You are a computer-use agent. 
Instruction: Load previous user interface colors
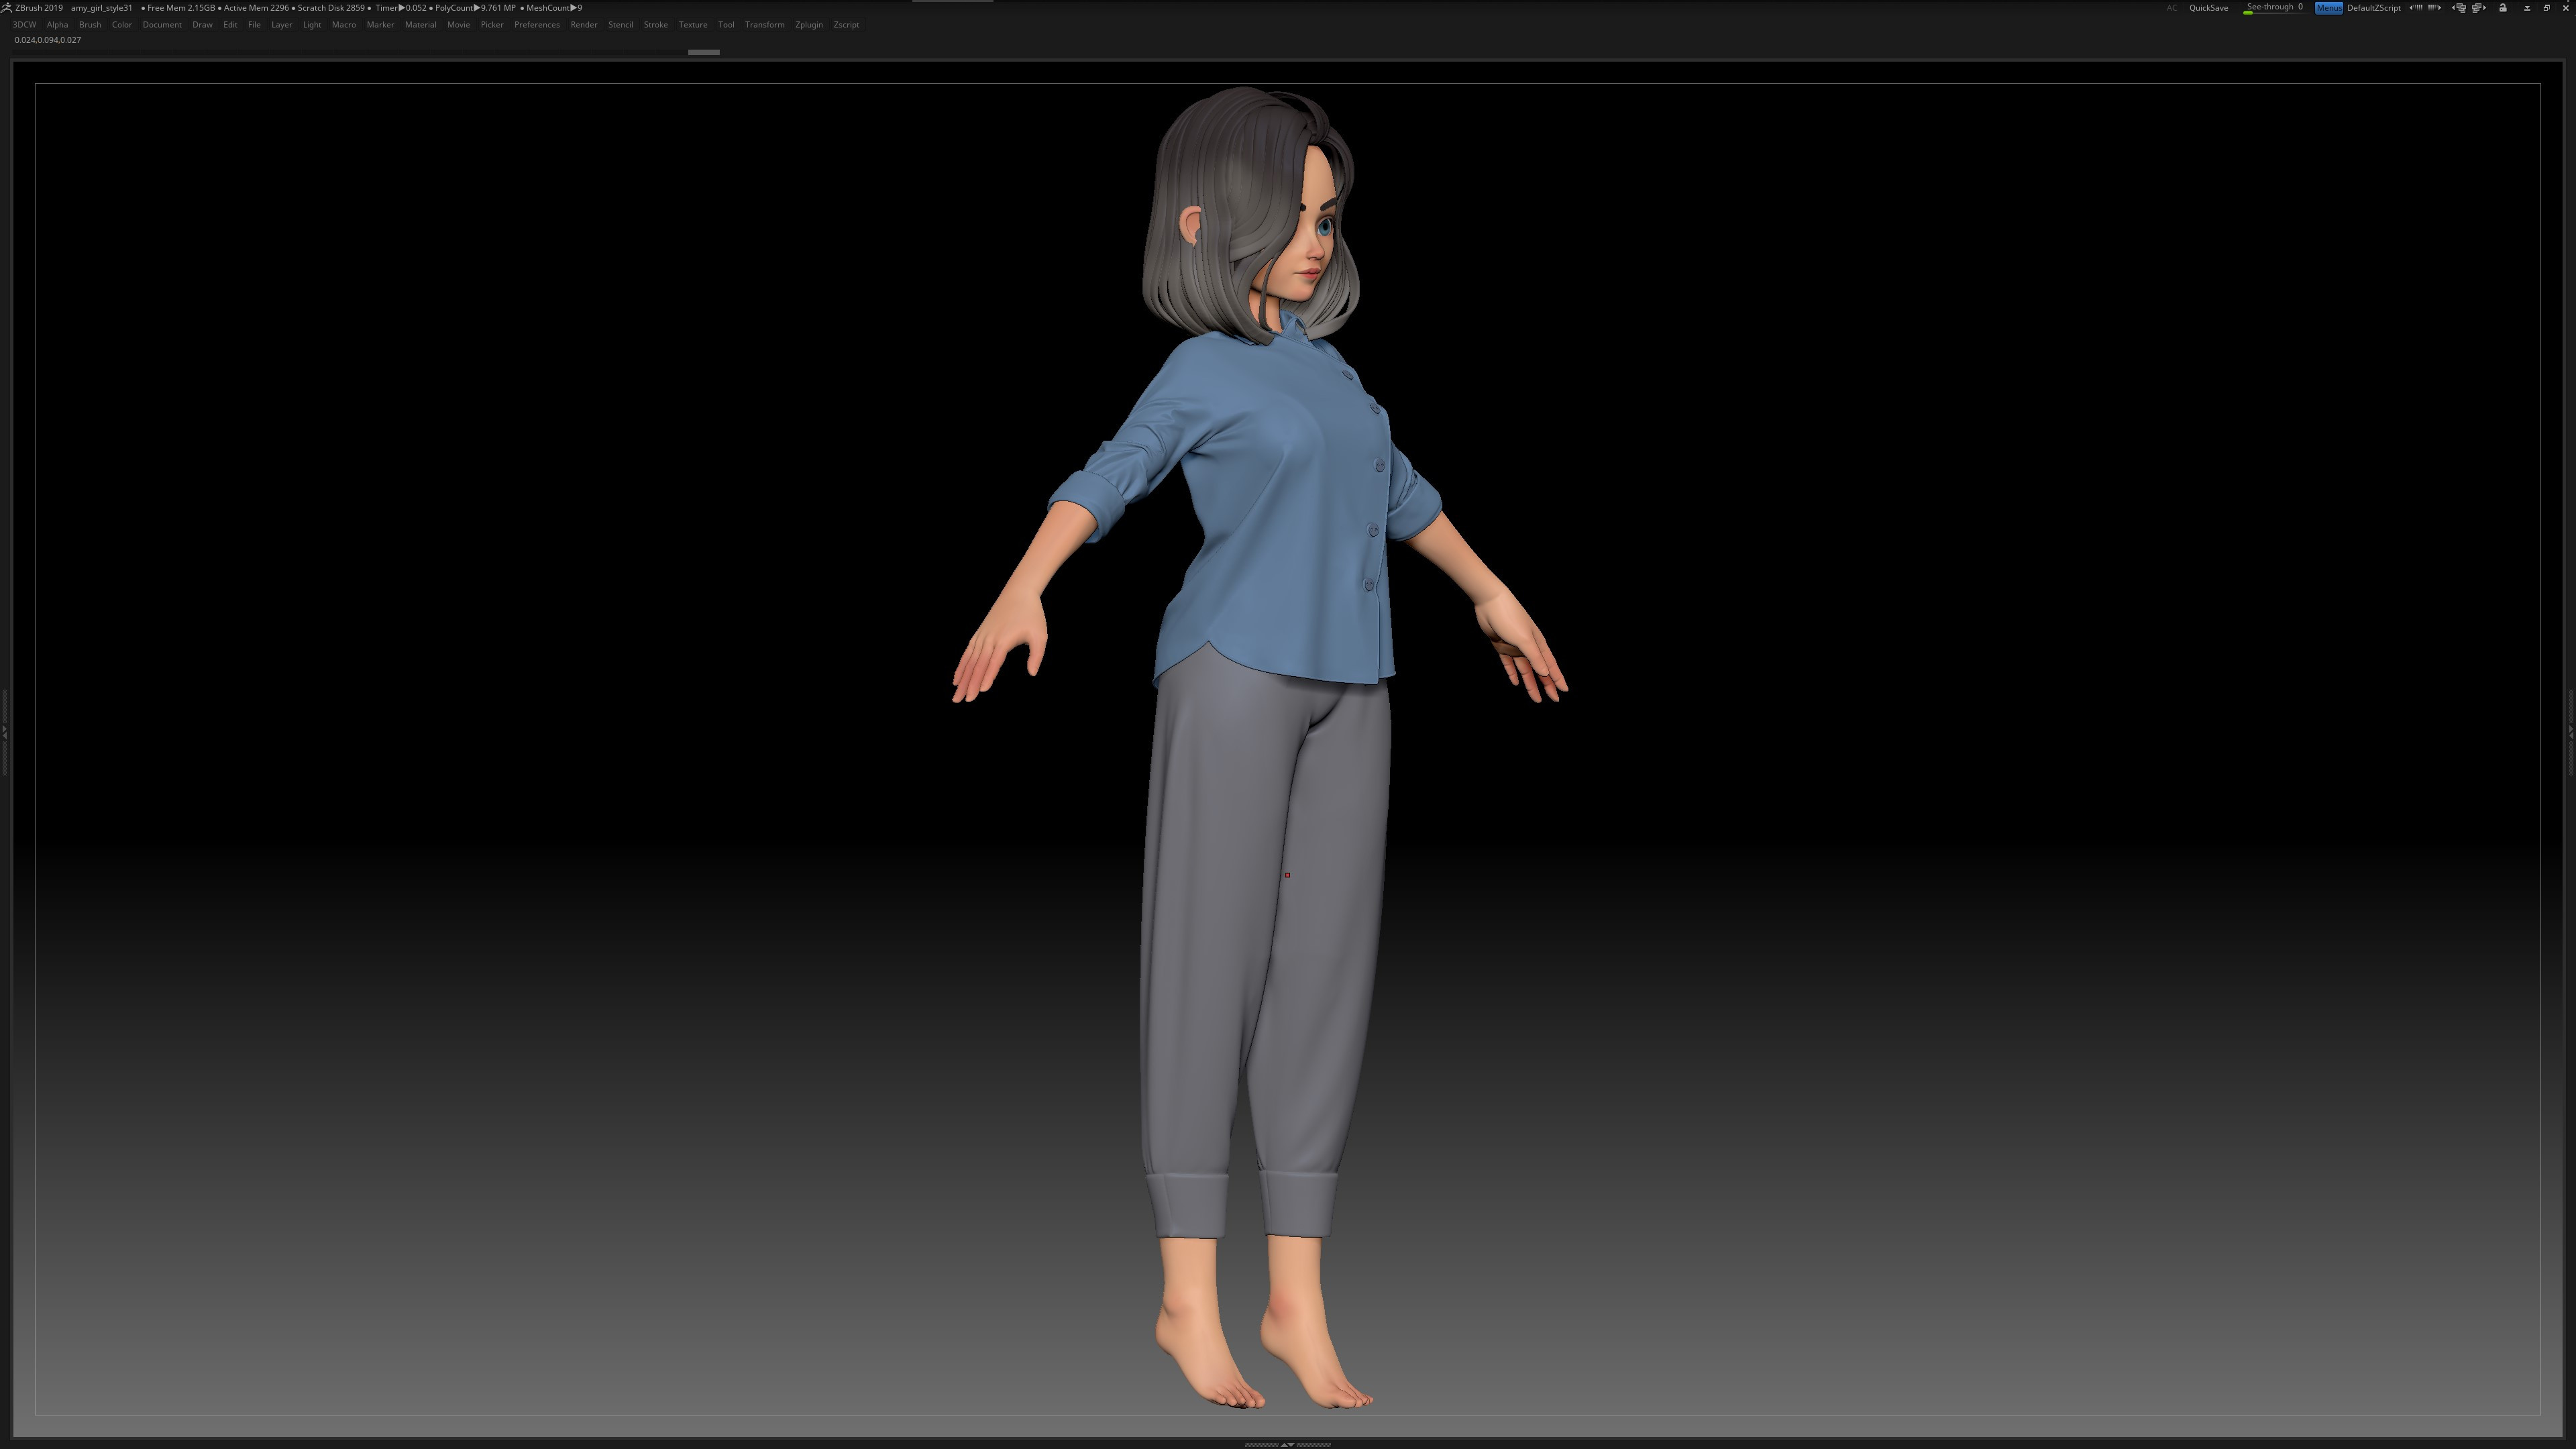pyautogui.click(x=2416, y=8)
